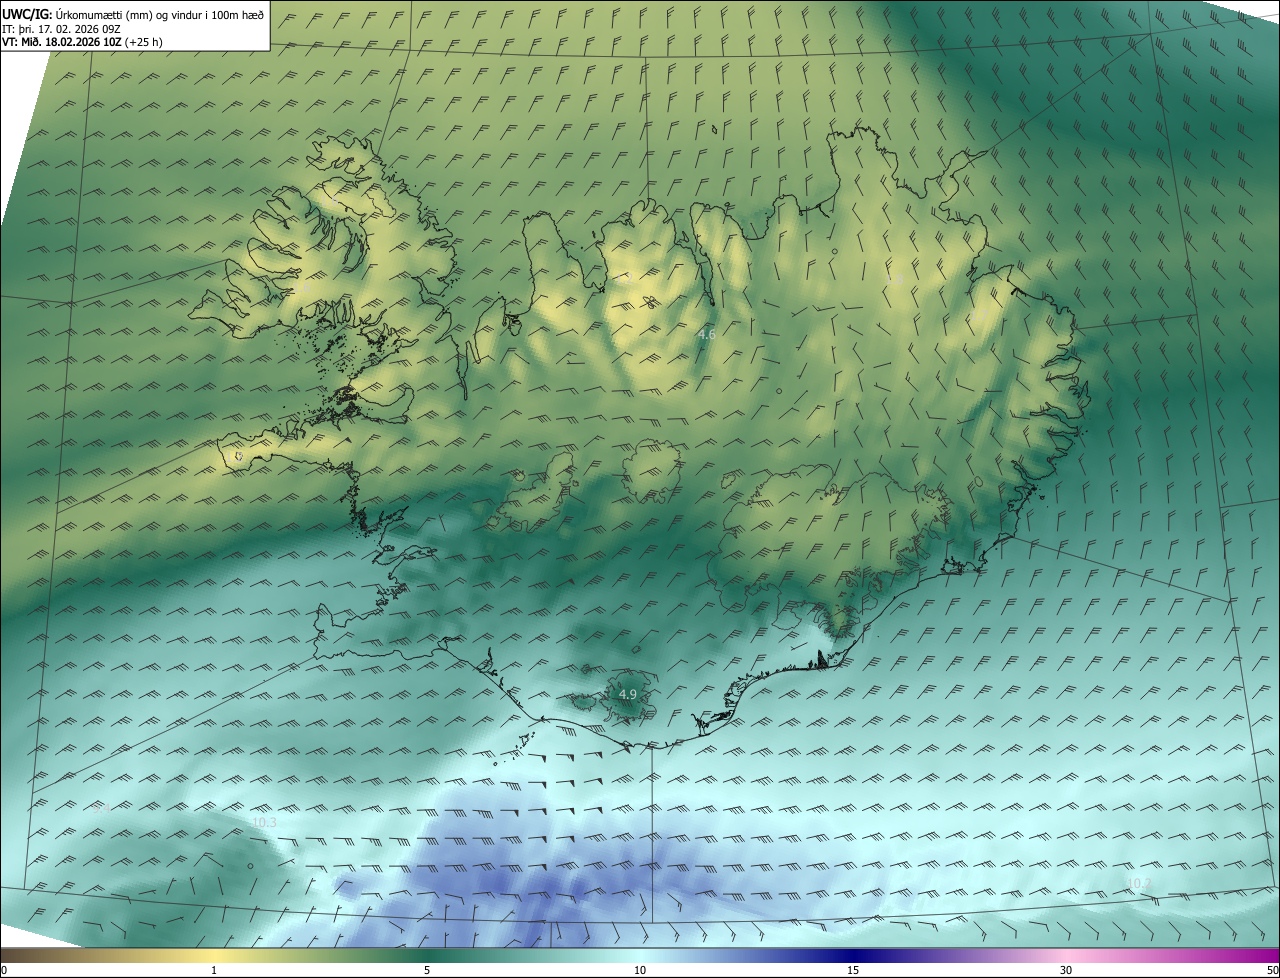
Task: Click the colorbar tick label 30
Action: pos(1066,970)
